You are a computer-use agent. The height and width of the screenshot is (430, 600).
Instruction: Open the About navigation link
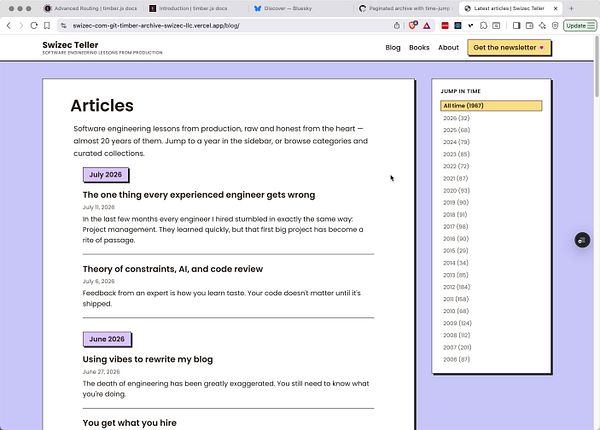pos(448,47)
